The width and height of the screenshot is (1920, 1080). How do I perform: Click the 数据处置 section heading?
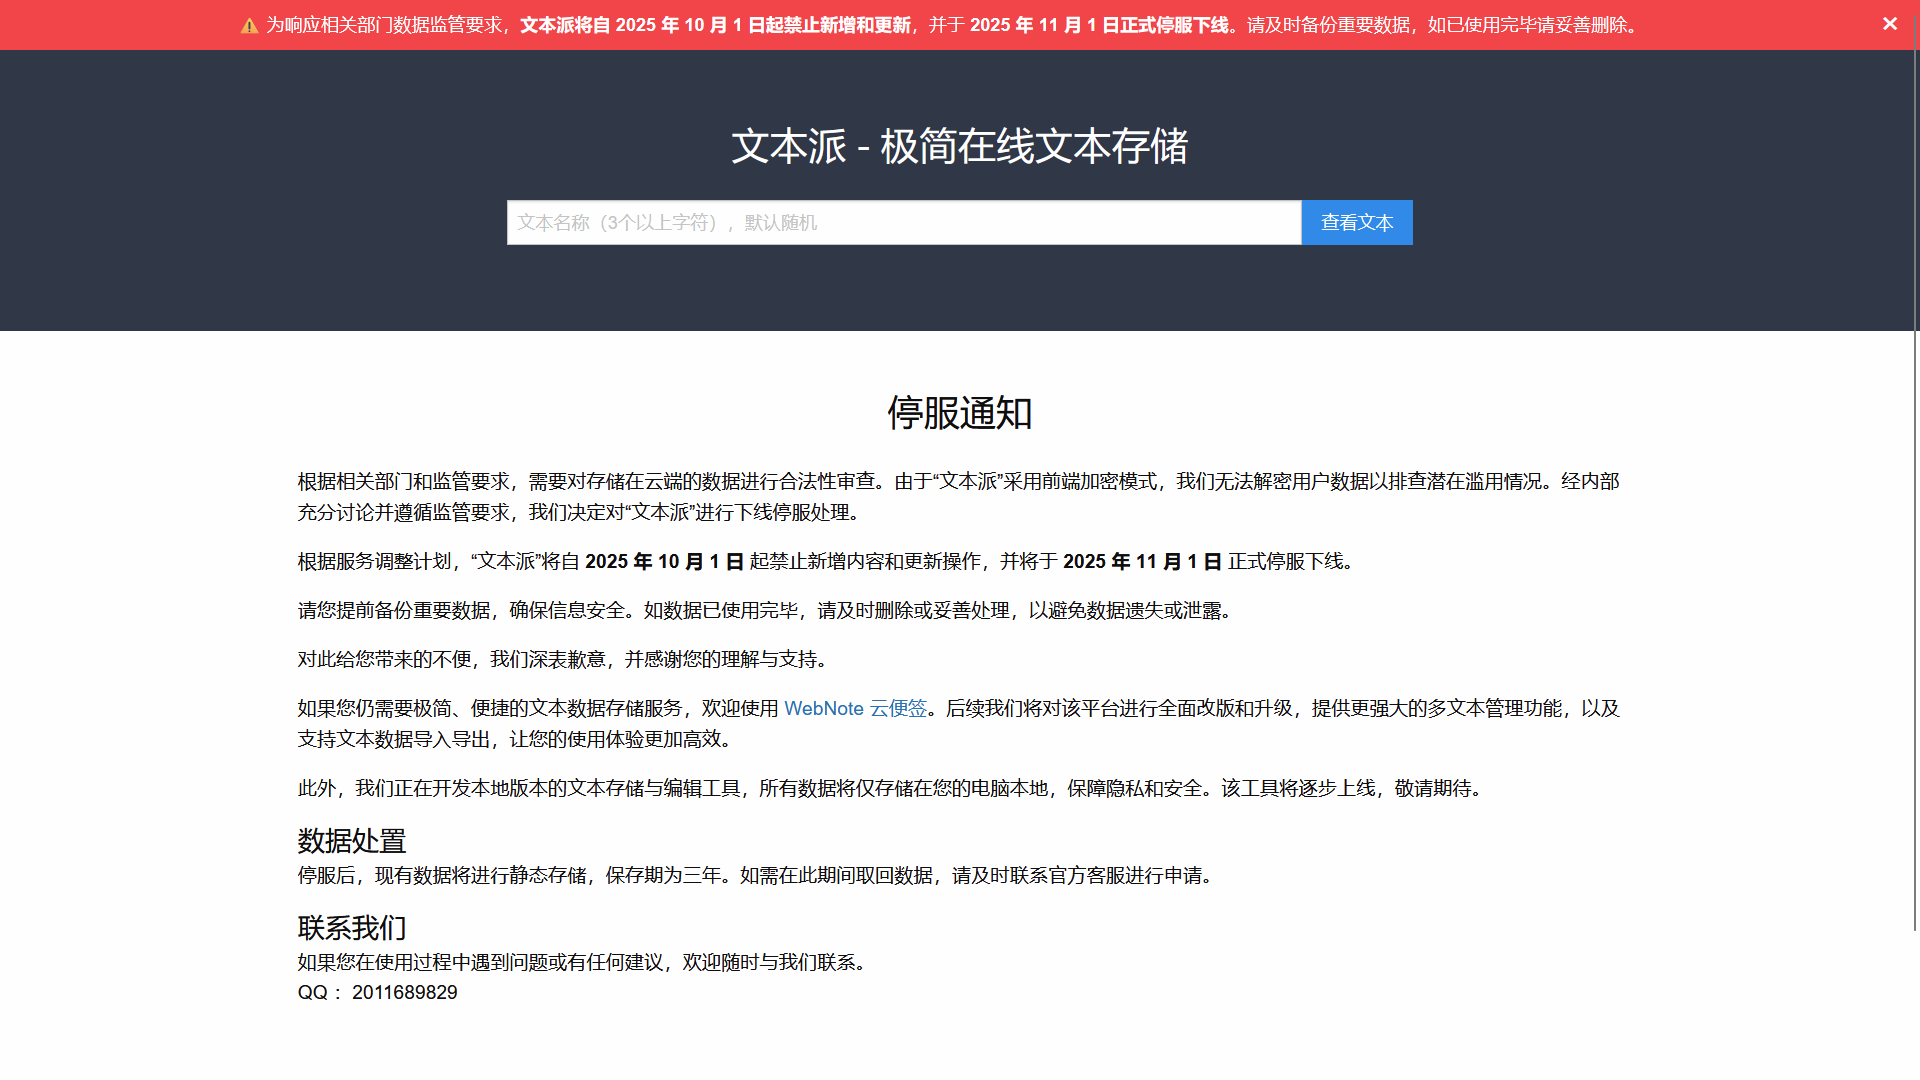[352, 841]
